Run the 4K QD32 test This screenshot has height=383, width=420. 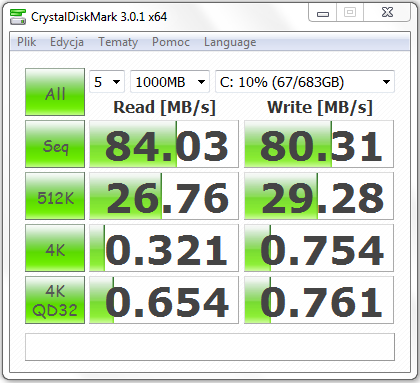pos(55,300)
